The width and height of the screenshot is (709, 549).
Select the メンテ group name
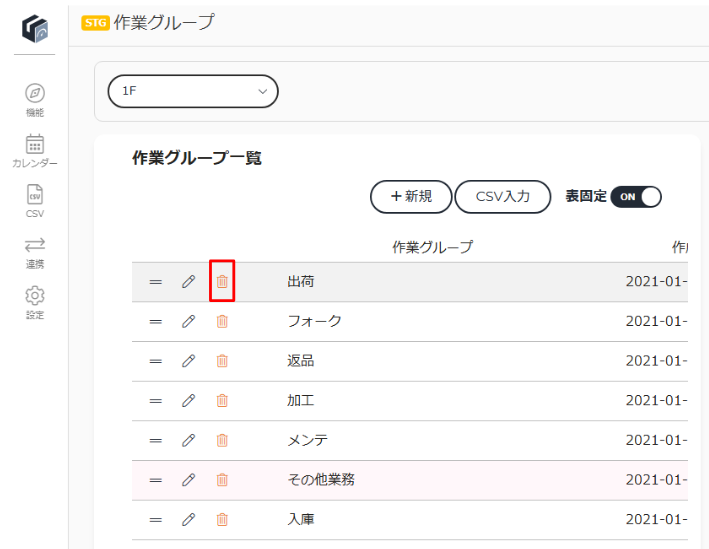click(307, 440)
